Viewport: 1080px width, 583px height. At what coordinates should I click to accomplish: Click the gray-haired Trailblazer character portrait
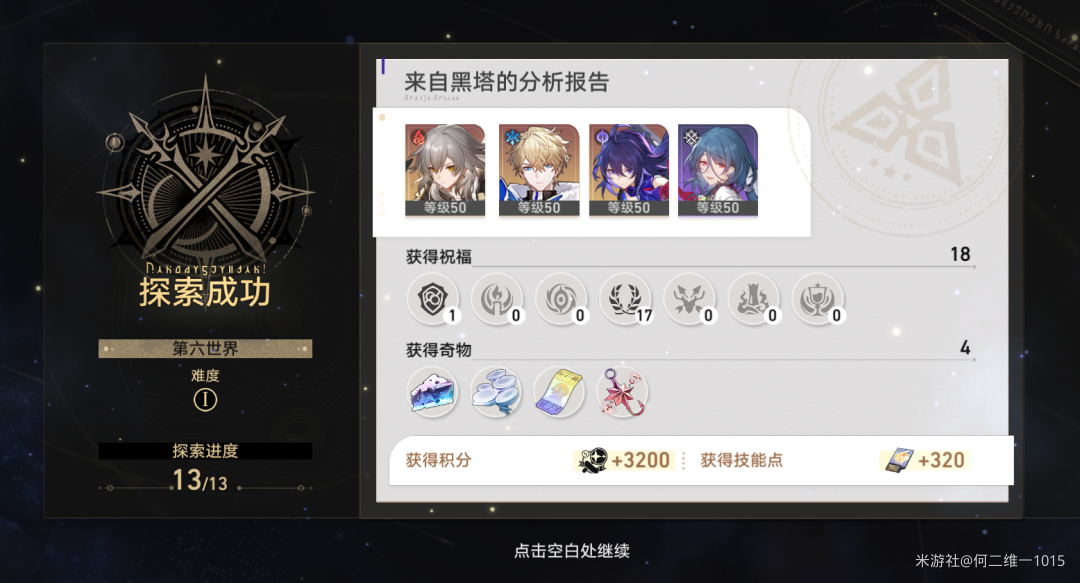[445, 170]
